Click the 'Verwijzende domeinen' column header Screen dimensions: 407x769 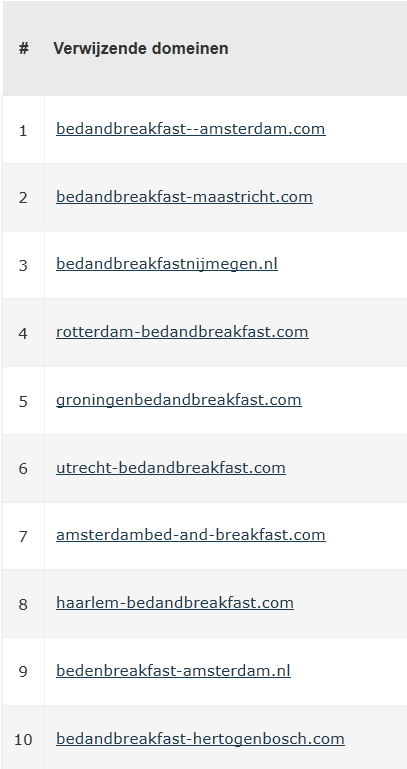point(141,49)
